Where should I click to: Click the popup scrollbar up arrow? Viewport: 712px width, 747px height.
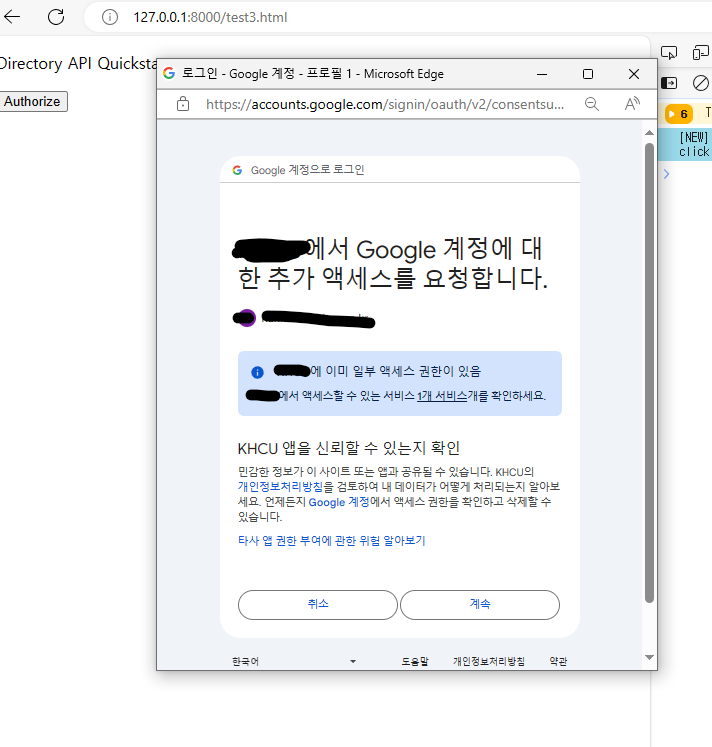coord(649,132)
